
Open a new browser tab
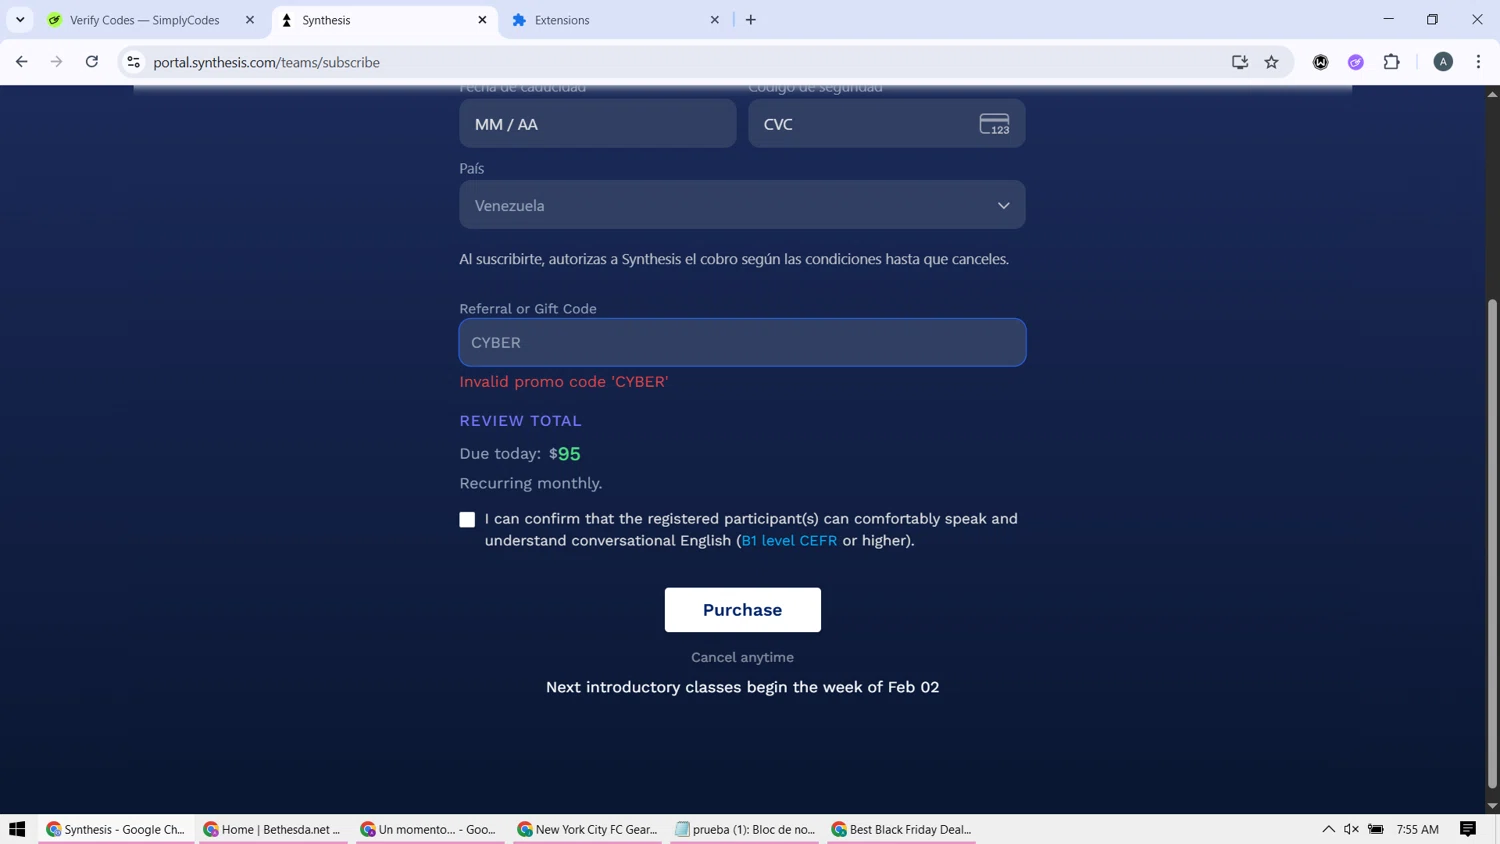click(751, 20)
